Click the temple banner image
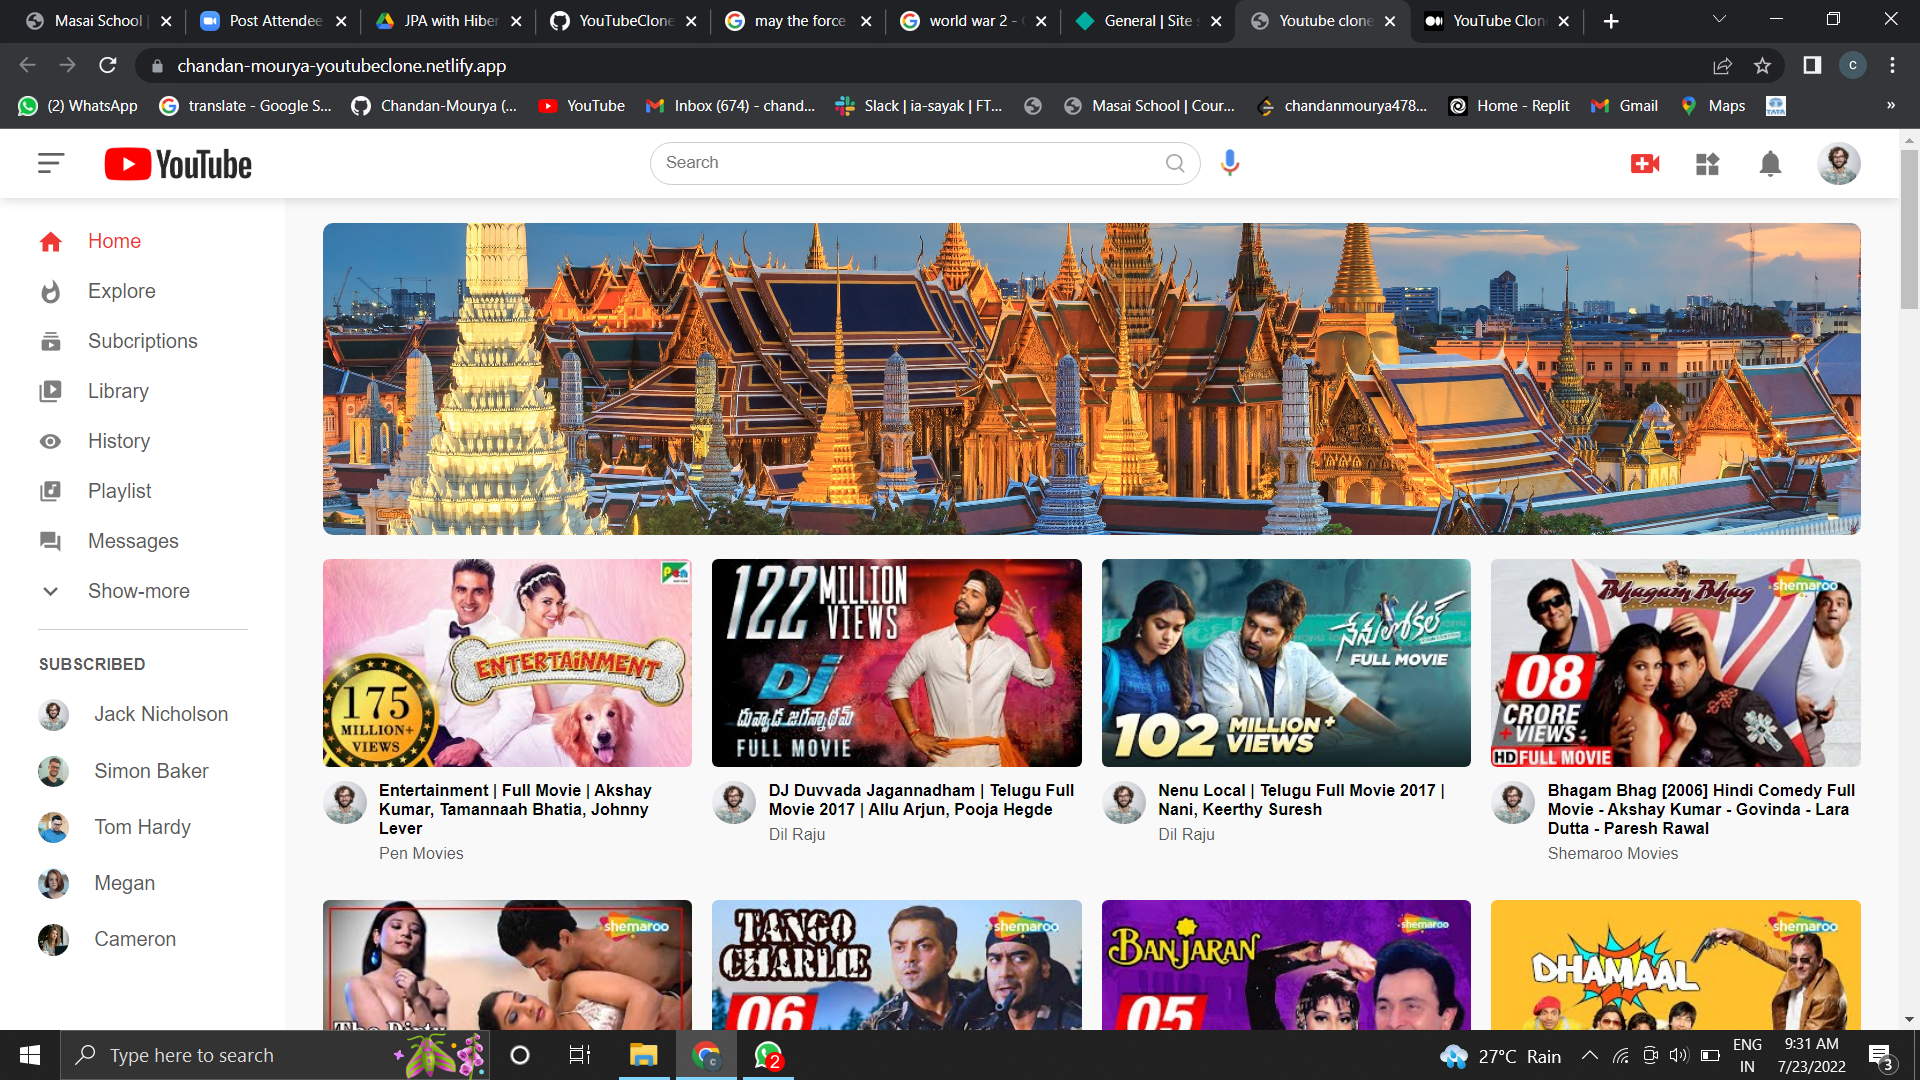The image size is (1920, 1080). (1092, 379)
